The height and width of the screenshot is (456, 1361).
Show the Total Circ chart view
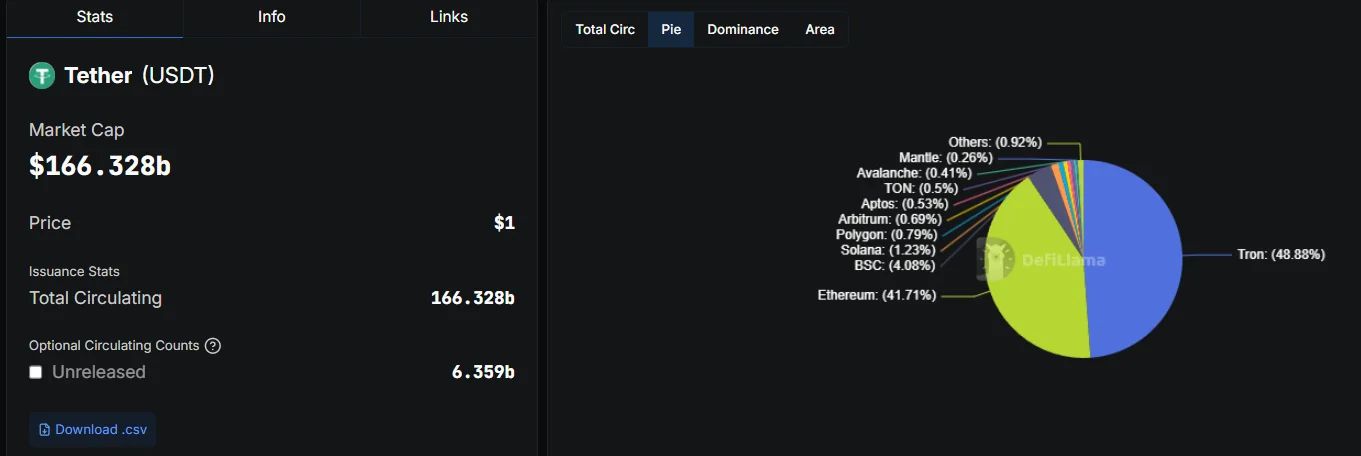[x=605, y=29]
